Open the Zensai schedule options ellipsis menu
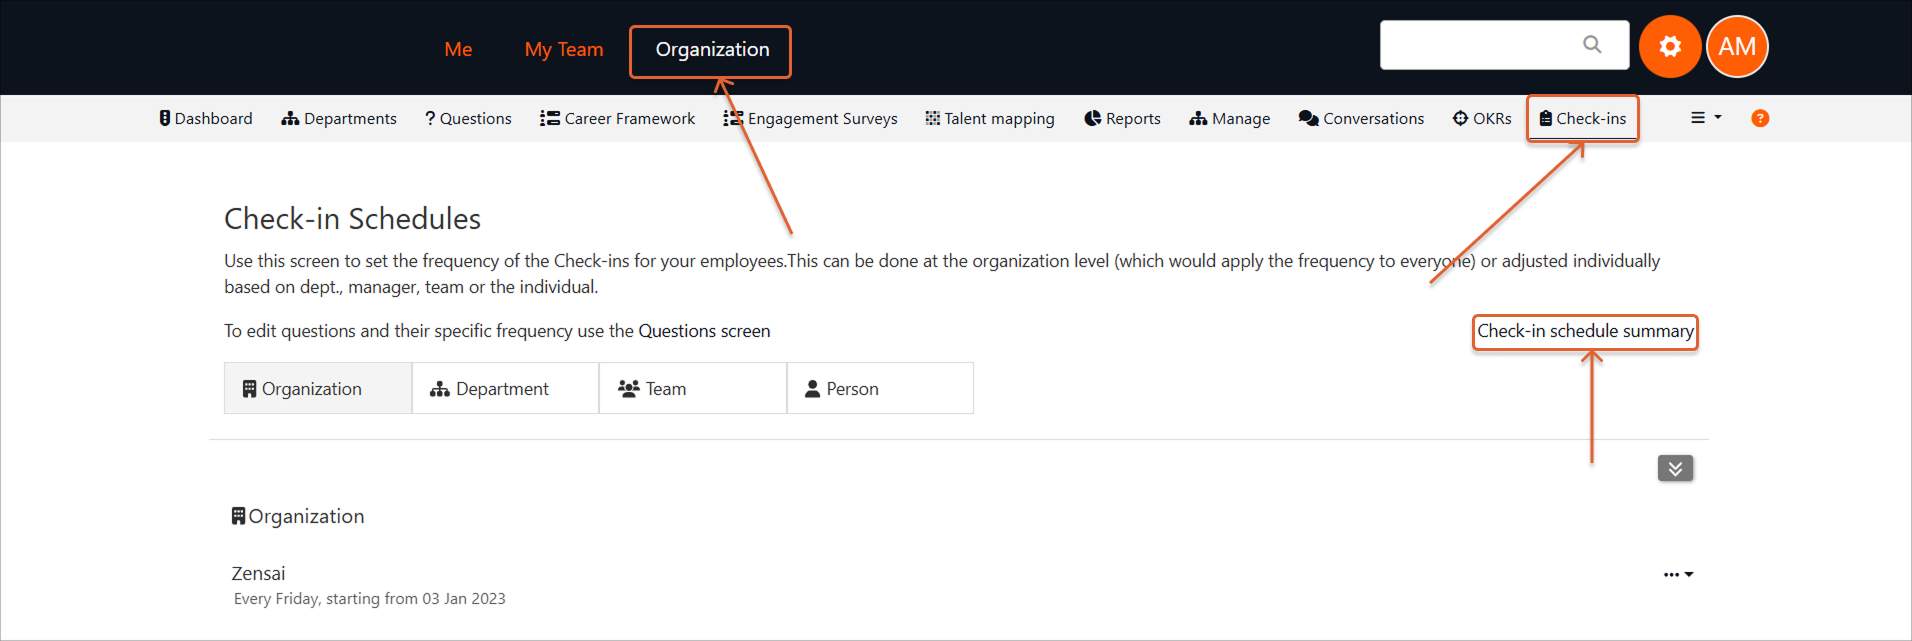1912x641 pixels. point(1678,574)
